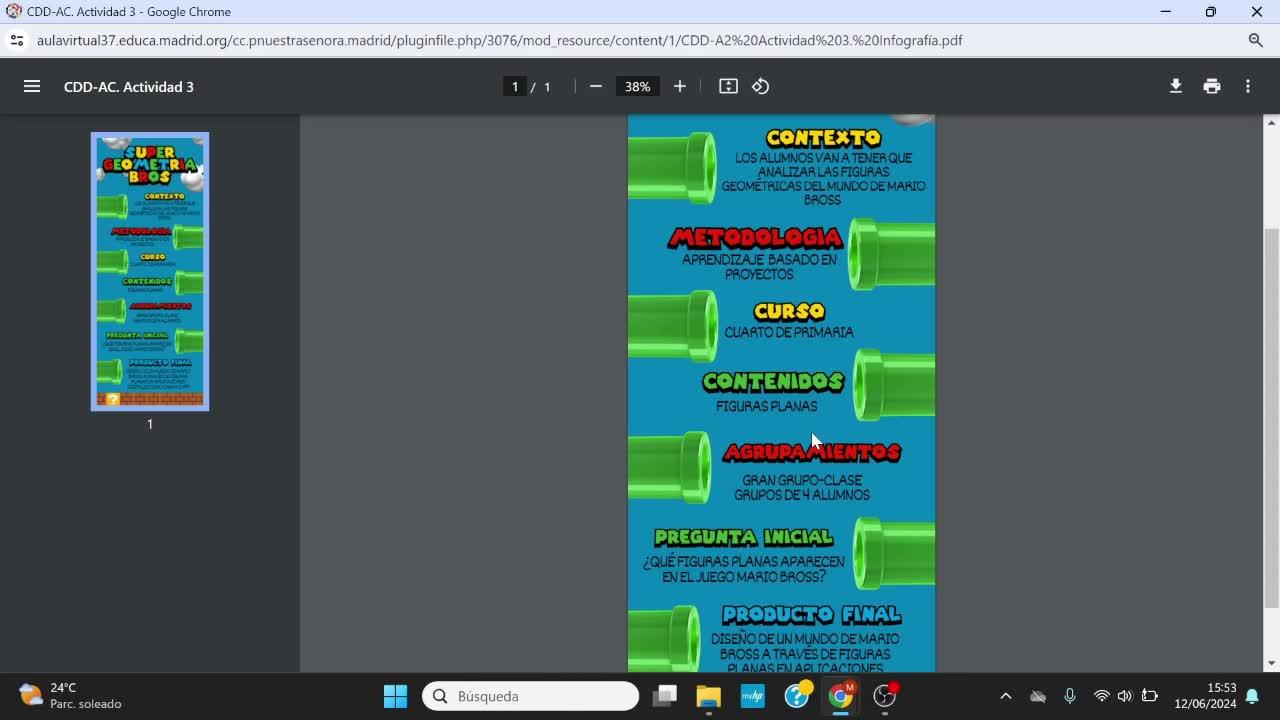Close the Chrome window
Screen dimensions: 1280x720
[1257, 12]
